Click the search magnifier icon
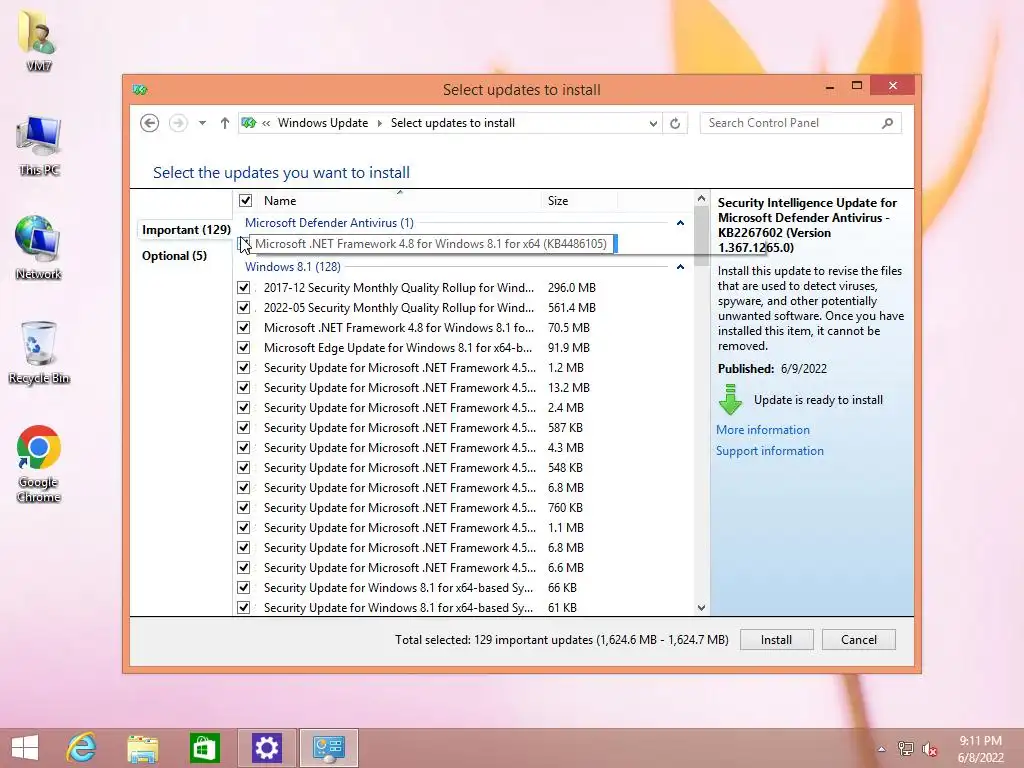This screenshot has height=768, width=1024. (888, 123)
